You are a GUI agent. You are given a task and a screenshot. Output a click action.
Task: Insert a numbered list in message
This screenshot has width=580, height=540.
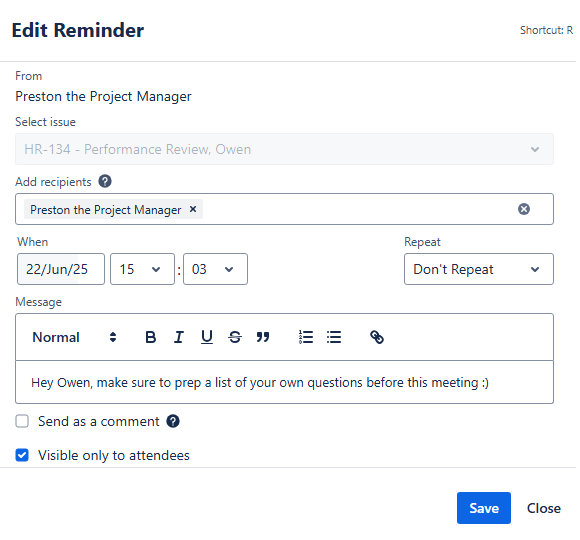[306, 337]
